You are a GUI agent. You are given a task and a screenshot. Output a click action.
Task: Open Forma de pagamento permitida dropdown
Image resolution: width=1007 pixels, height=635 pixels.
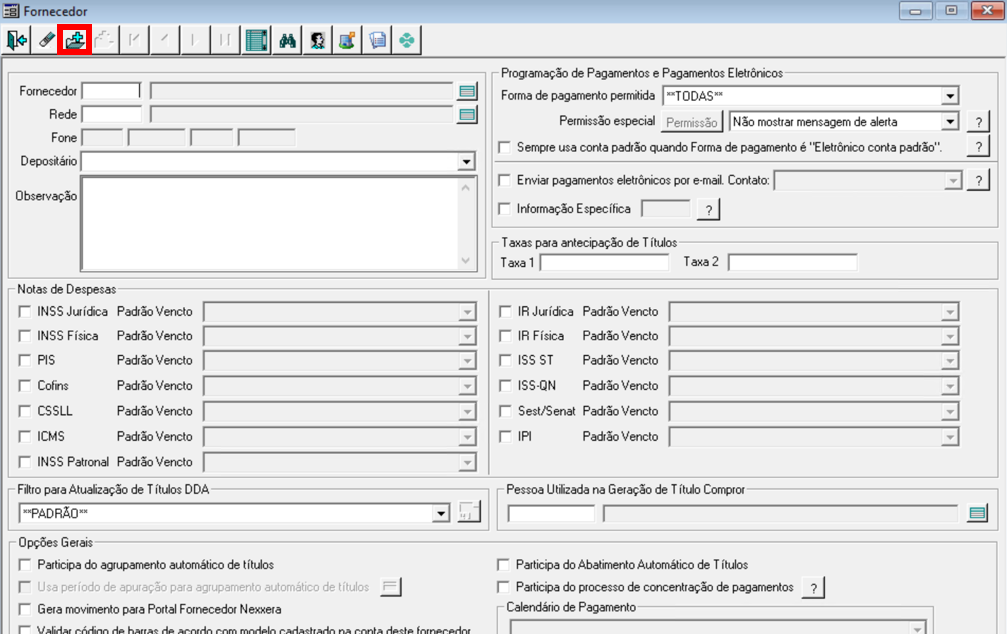pos(950,96)
